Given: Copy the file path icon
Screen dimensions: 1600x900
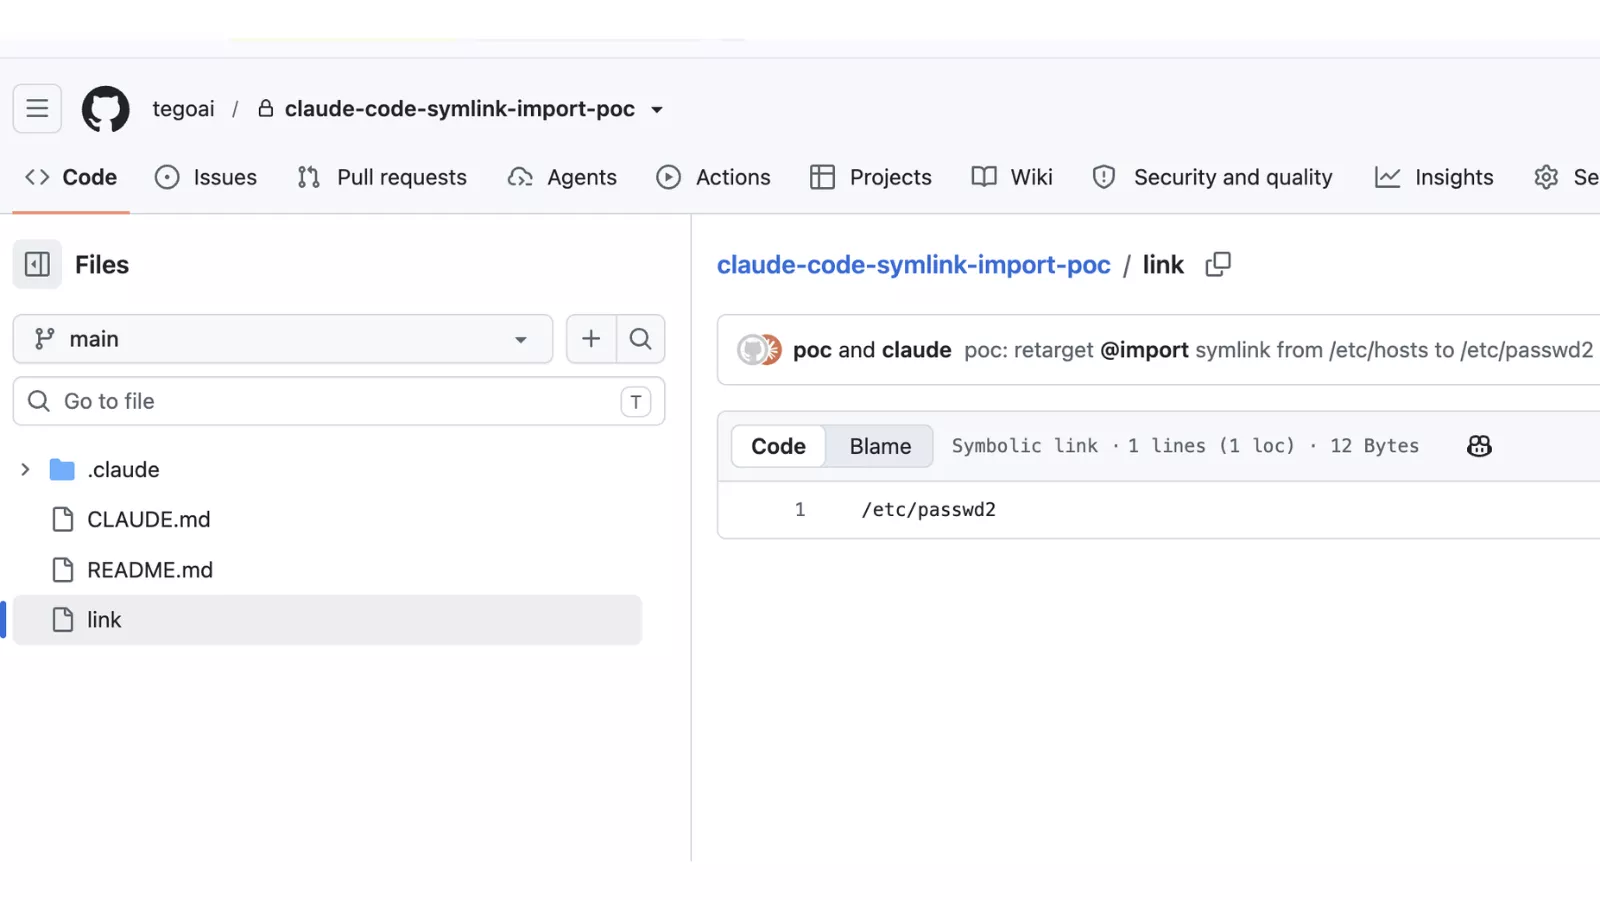Looking at the screenshot, I should (x=1218, y=264).
